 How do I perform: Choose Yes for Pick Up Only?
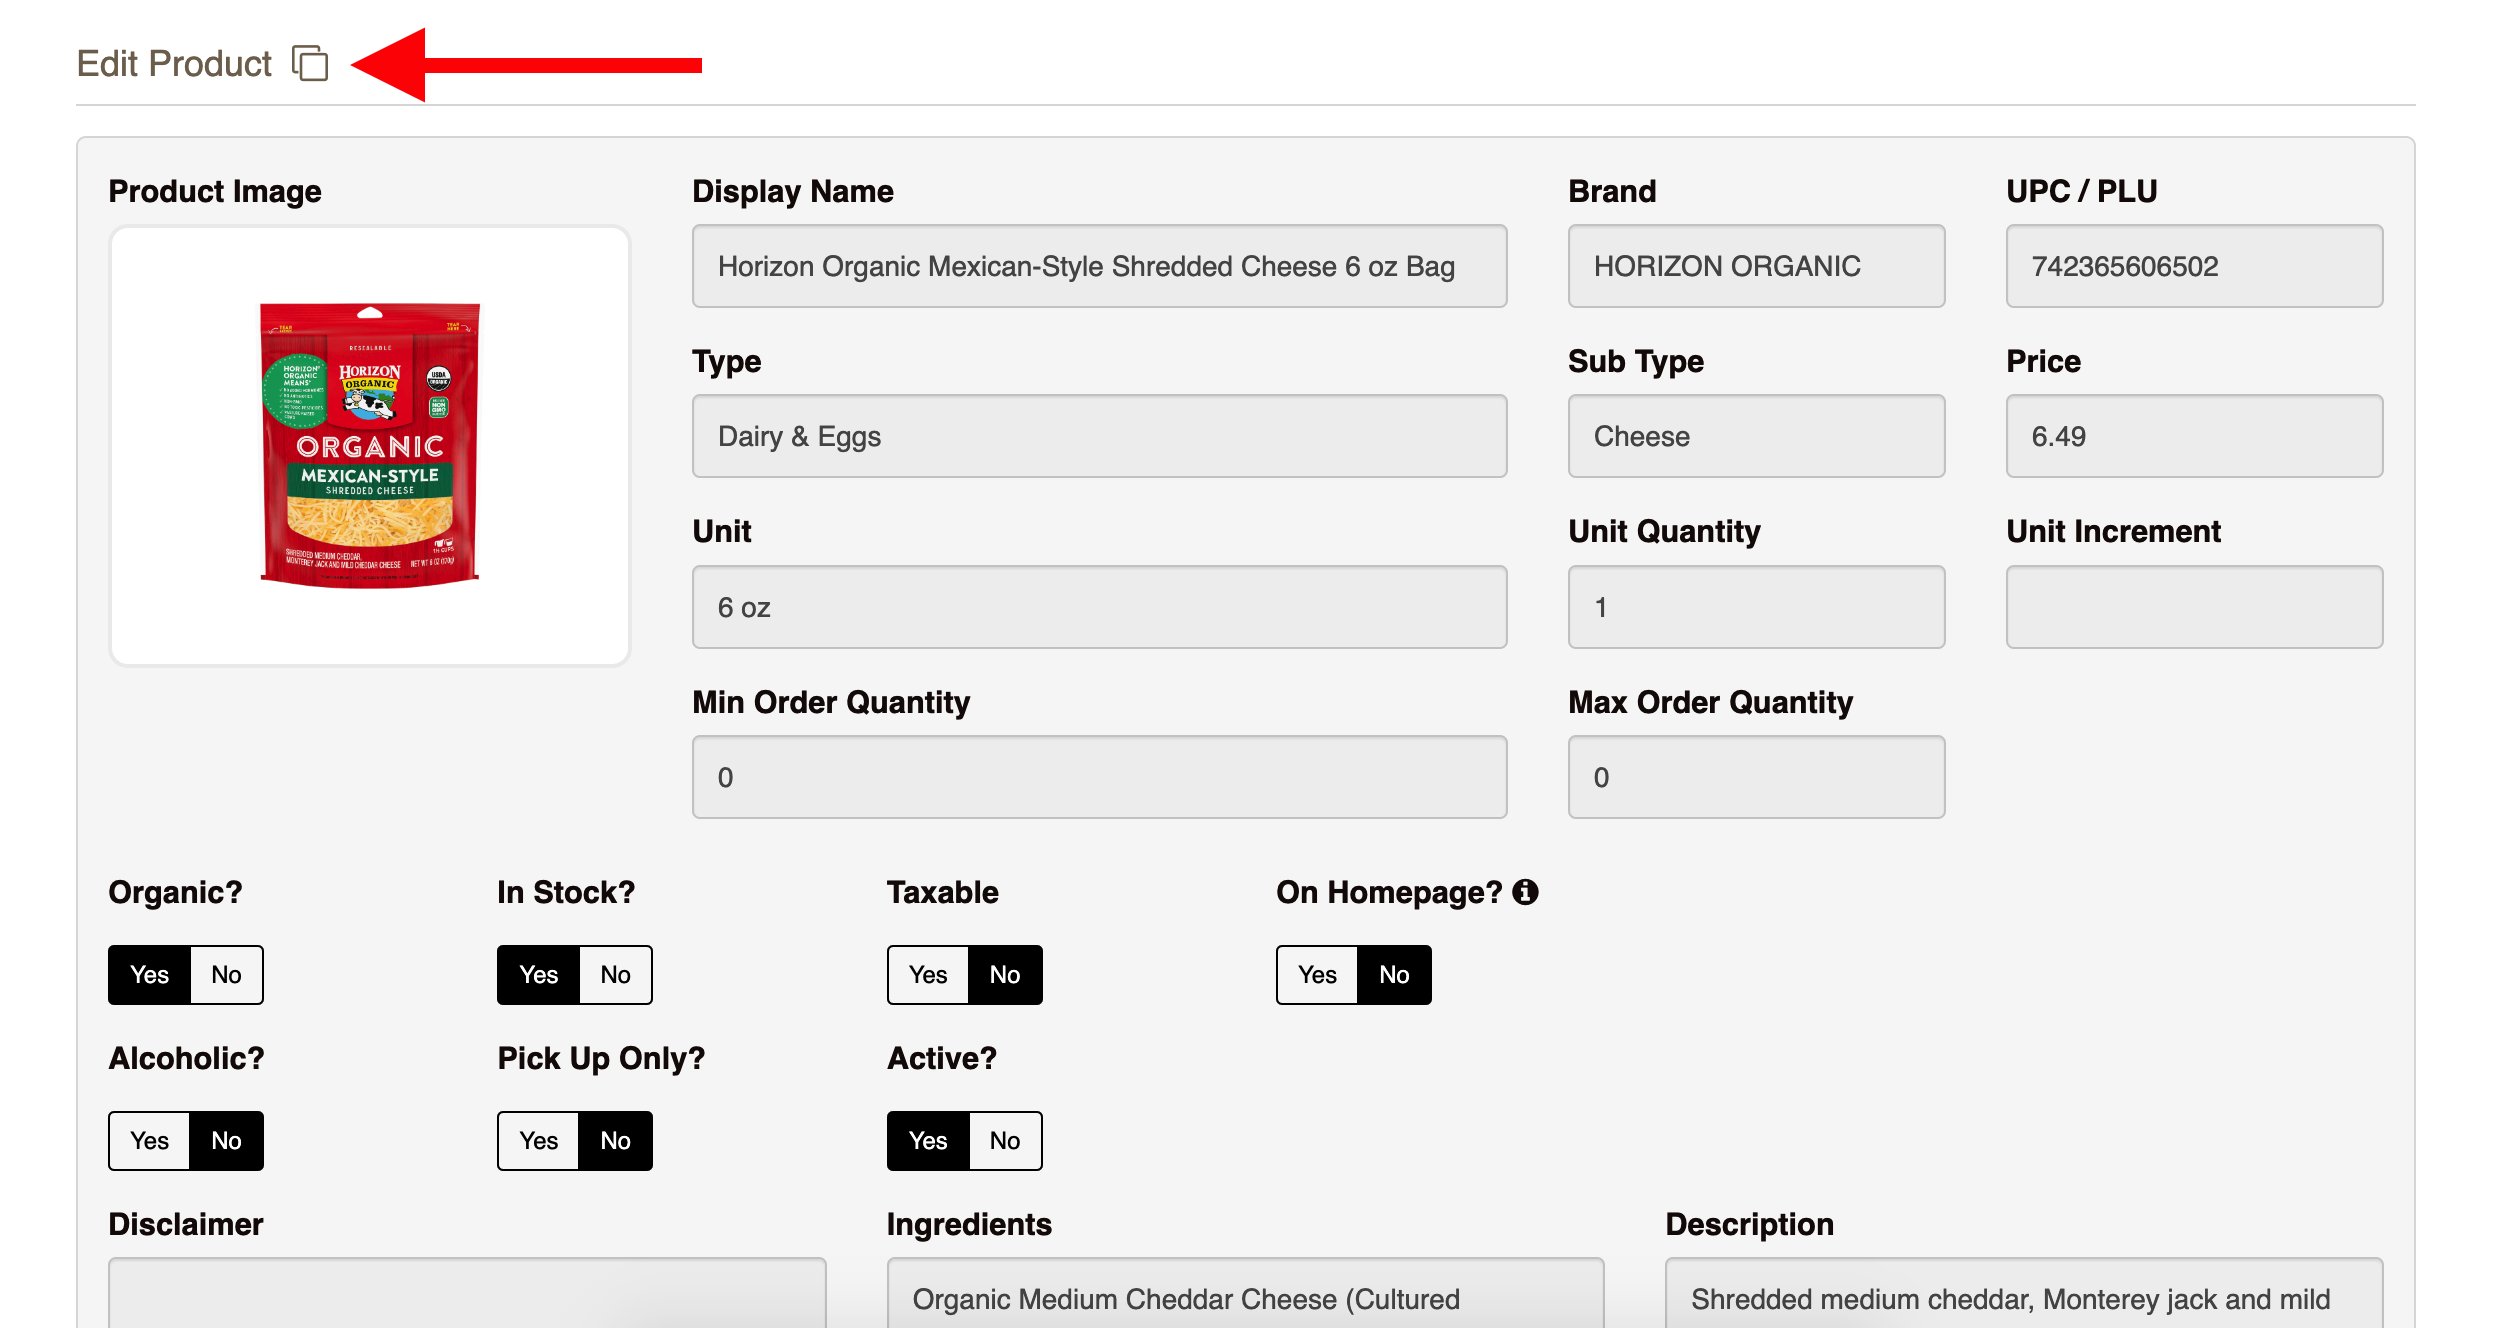click(538, 1141)
